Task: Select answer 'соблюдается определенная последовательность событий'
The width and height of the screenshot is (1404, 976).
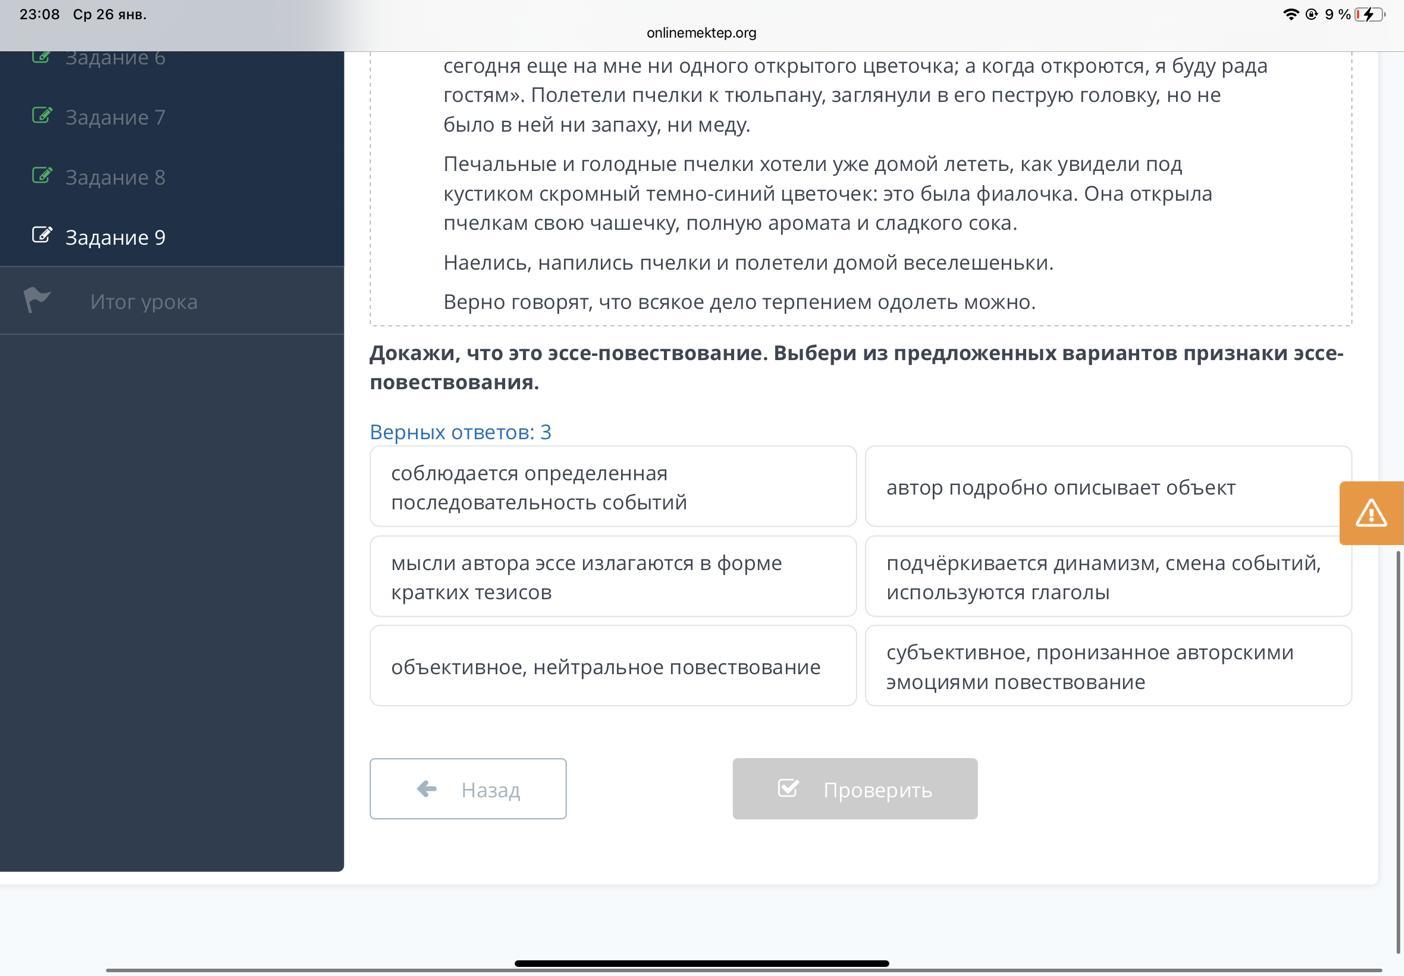Action: pyautogui.click(x=613, y=487)
